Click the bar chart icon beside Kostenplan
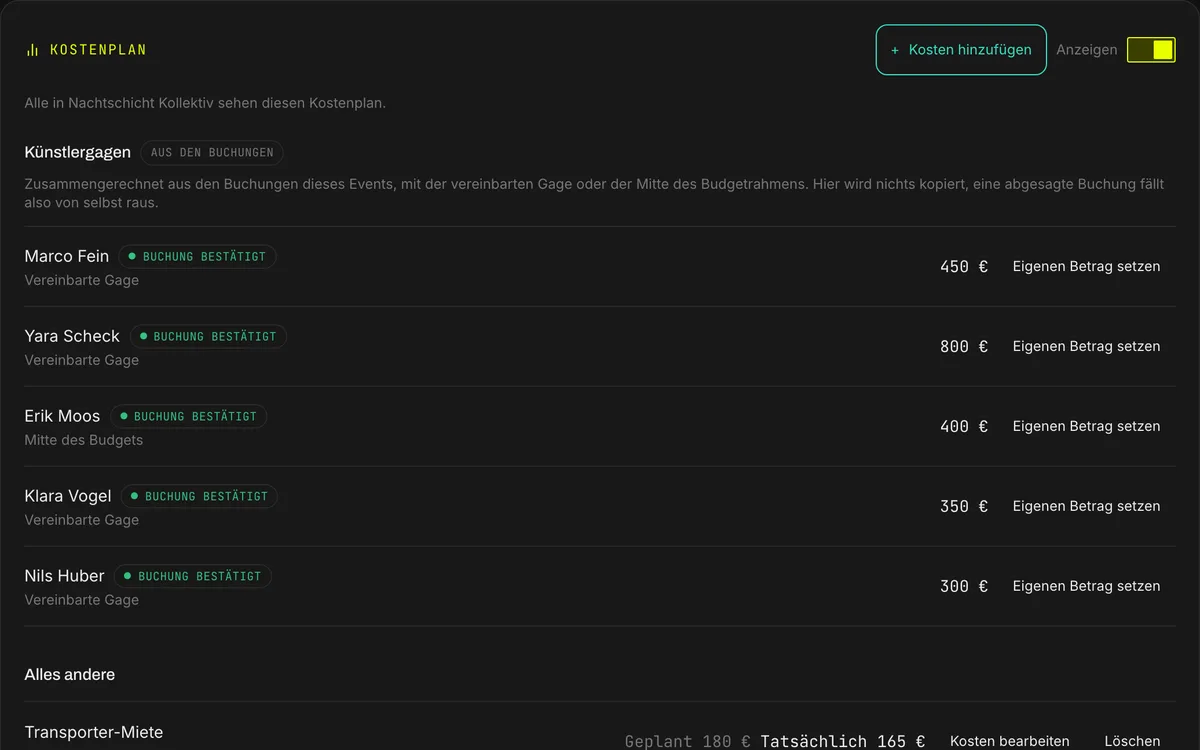The width and height of the screenshot is (1200, 750). pos(32,50)
